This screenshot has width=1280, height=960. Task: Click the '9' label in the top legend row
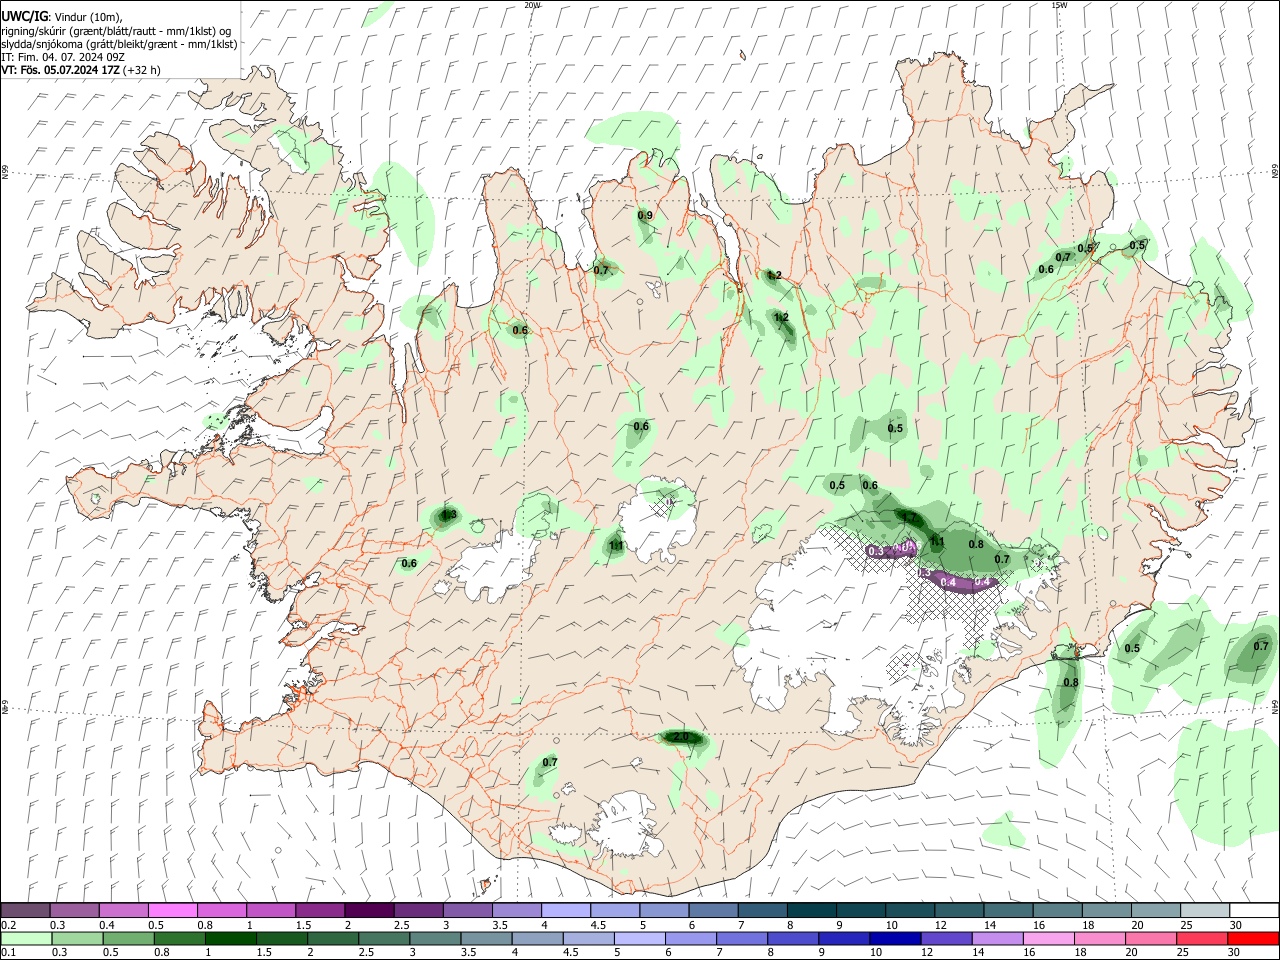click(x=839, y=925)
